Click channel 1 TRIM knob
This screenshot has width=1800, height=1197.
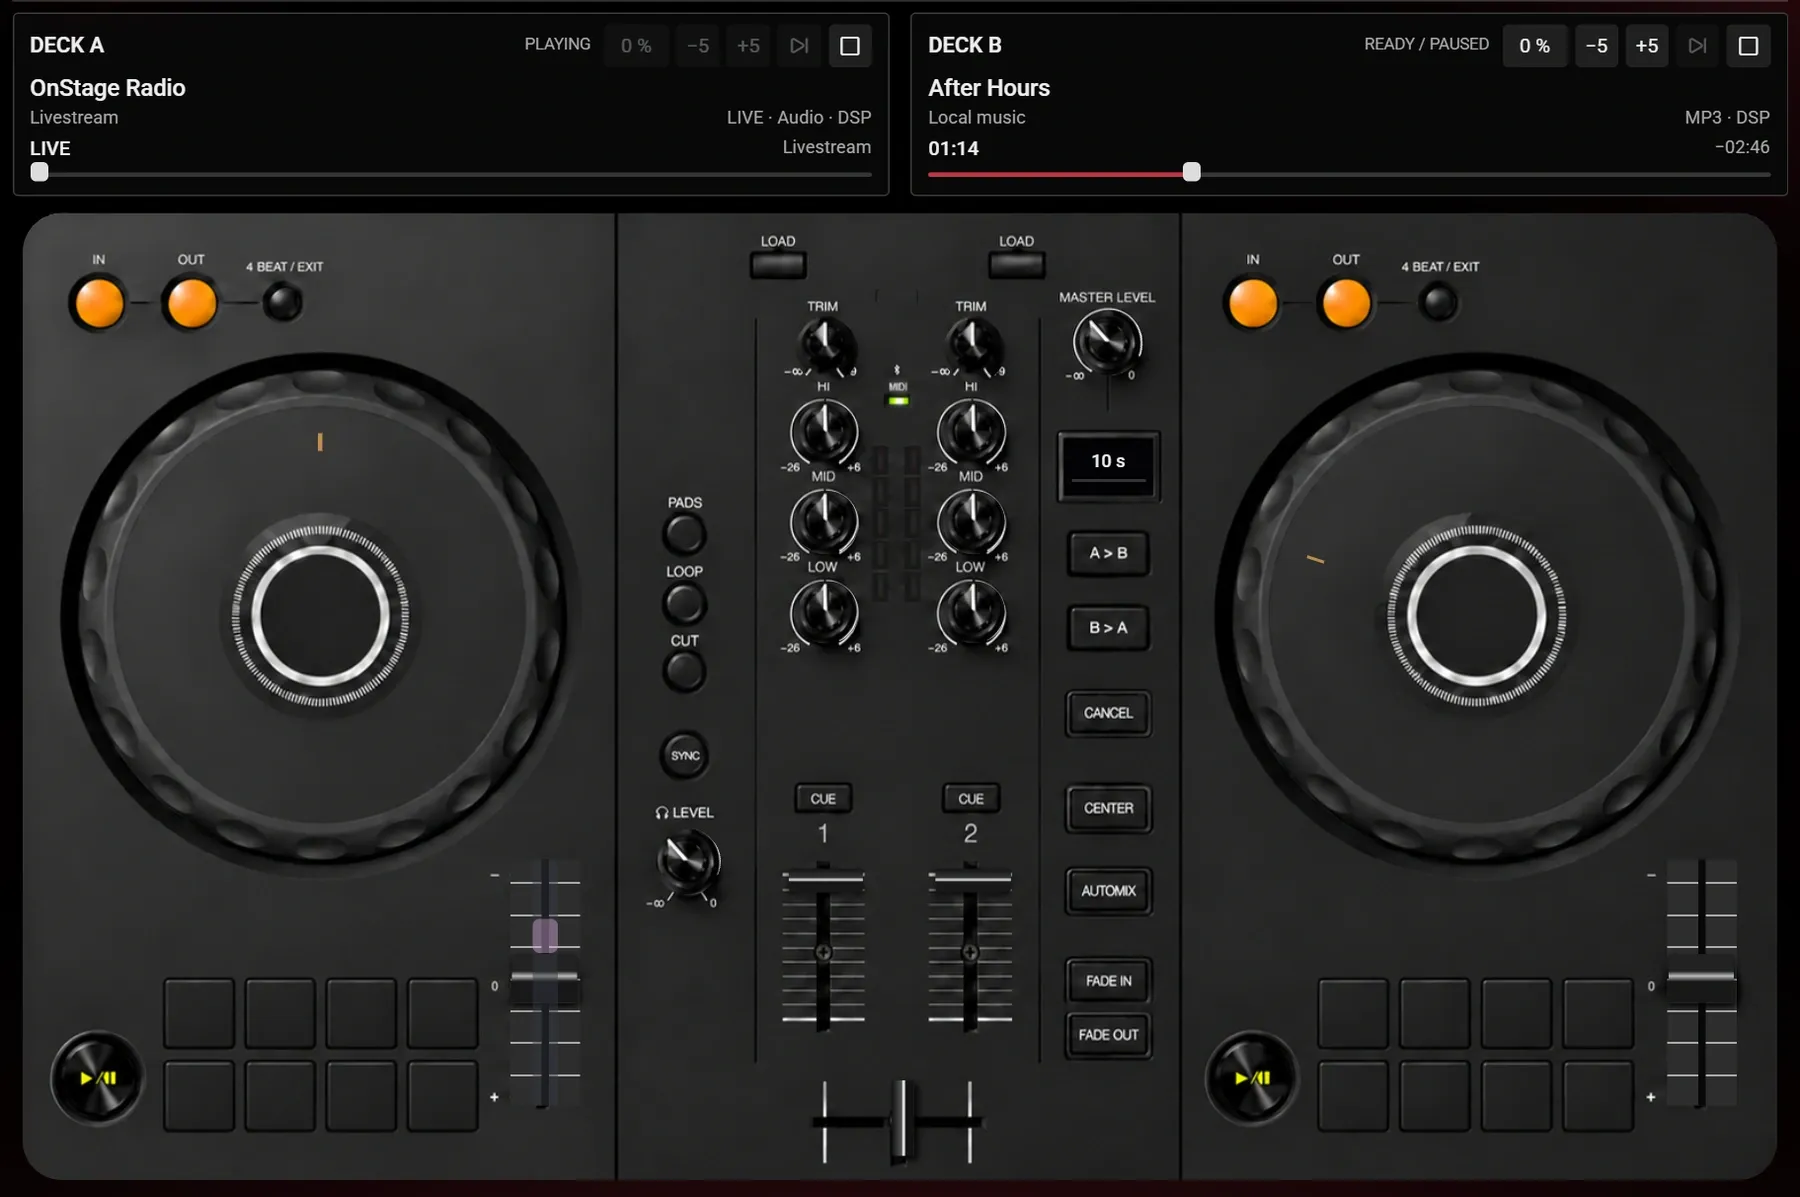point(825,345)
